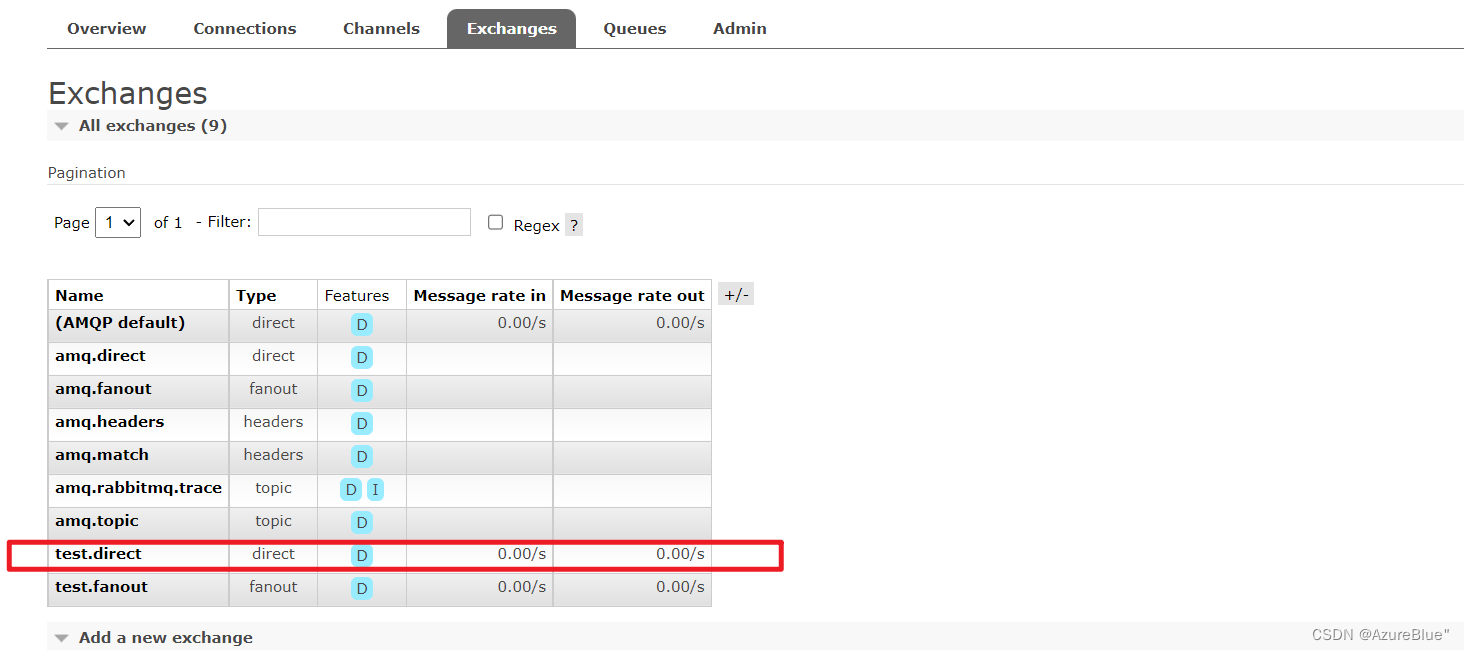1464x650 pixels.
Task: Sort by Name column header
Action: tap(79, 295)
